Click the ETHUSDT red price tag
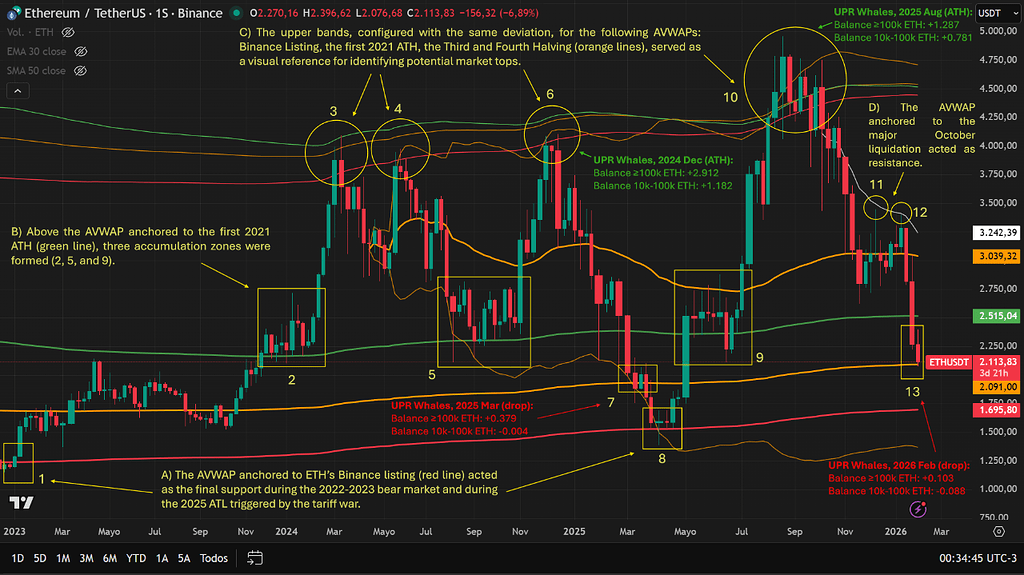1024x575 pixels. pos(949,361)
